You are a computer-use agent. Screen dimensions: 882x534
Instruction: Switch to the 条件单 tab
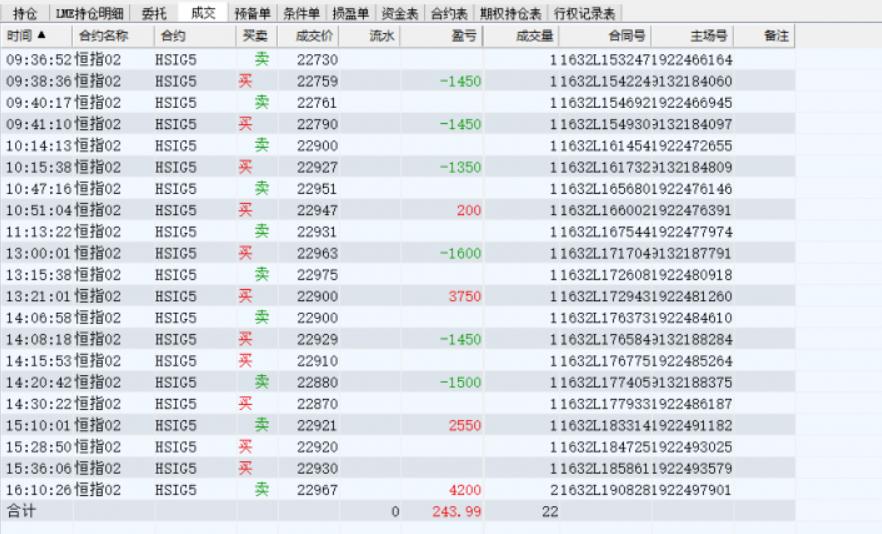[301, 14]
